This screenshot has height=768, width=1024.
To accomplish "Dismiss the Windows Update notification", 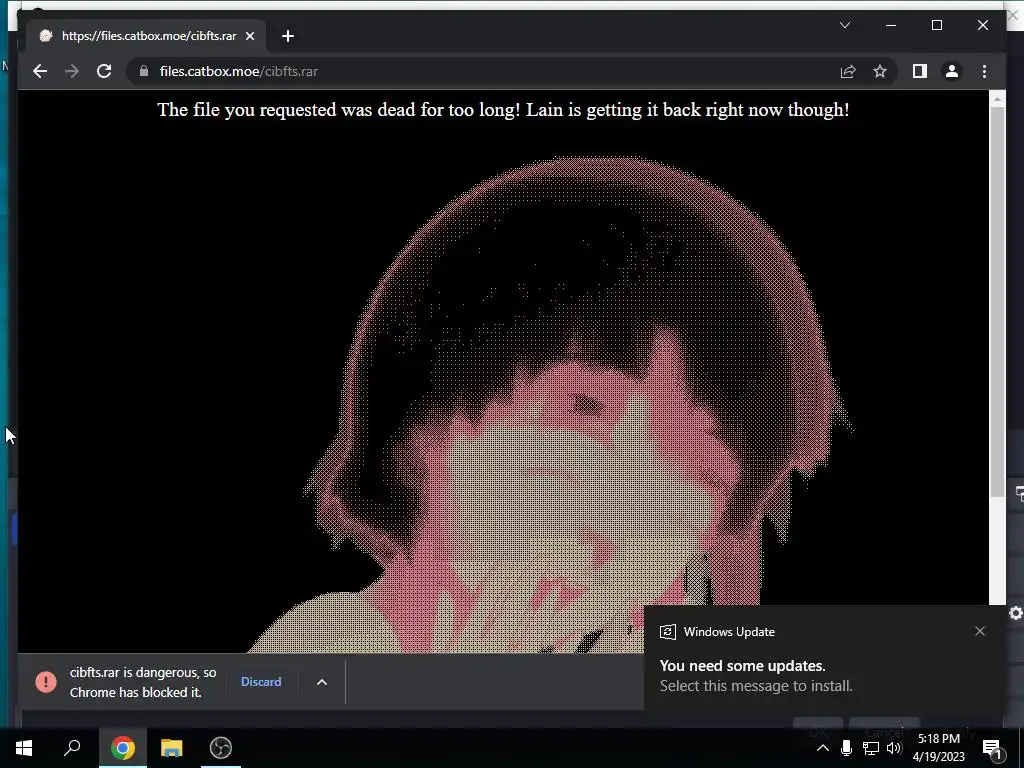I will (980, 631).
